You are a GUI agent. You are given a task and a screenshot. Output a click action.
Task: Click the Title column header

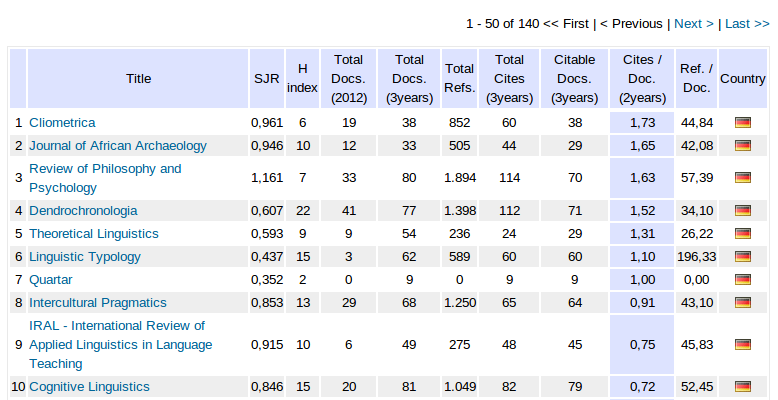click(138, 78)
